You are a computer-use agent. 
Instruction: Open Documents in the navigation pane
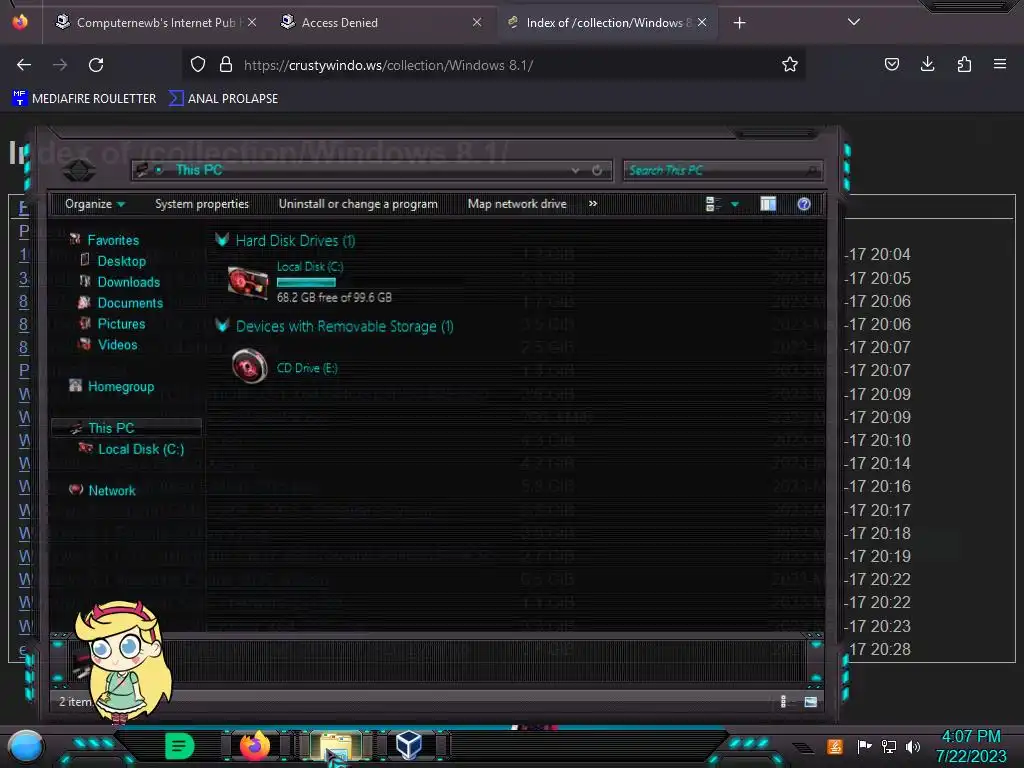pyautogui.click(x=130, y=303)
